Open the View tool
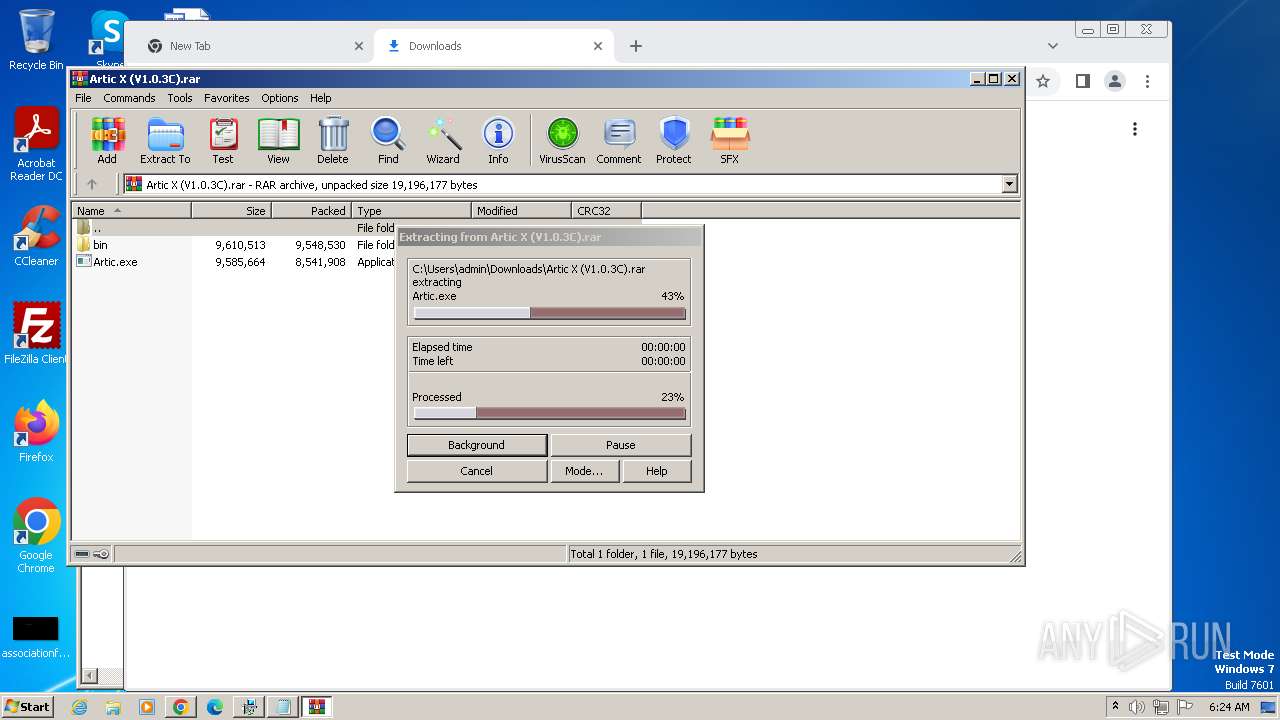 (x=278, y=140)
